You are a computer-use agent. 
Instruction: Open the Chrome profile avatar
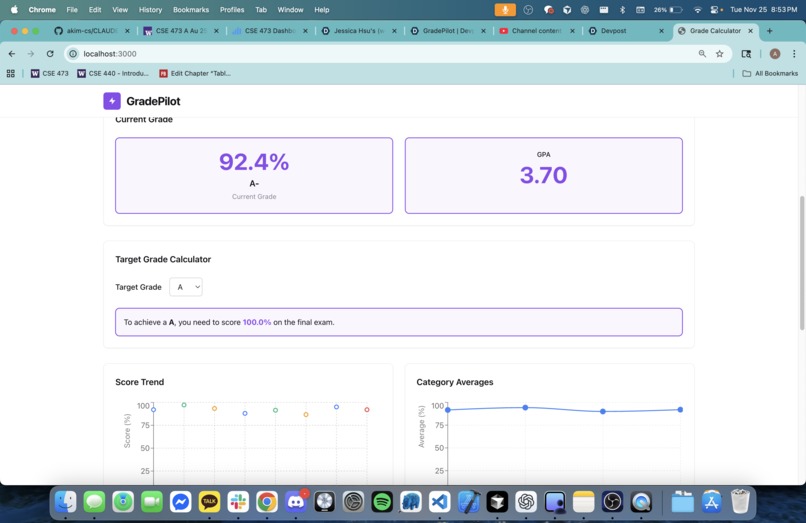[x=775, y=53]
